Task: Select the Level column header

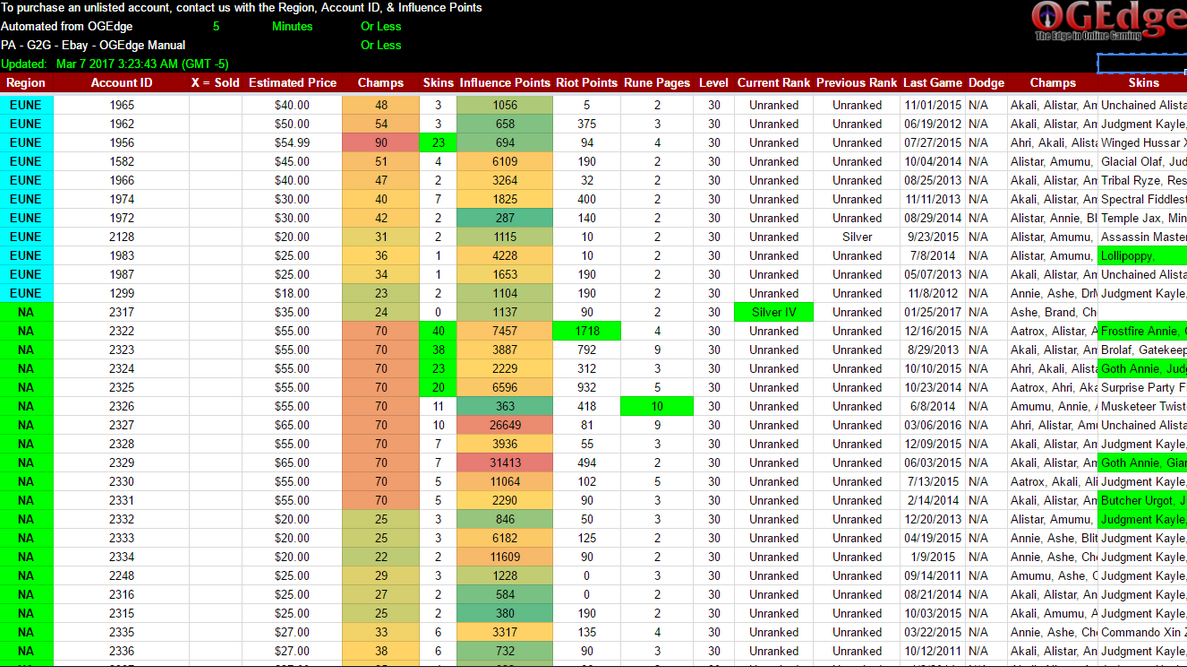Action: [714, 83]
